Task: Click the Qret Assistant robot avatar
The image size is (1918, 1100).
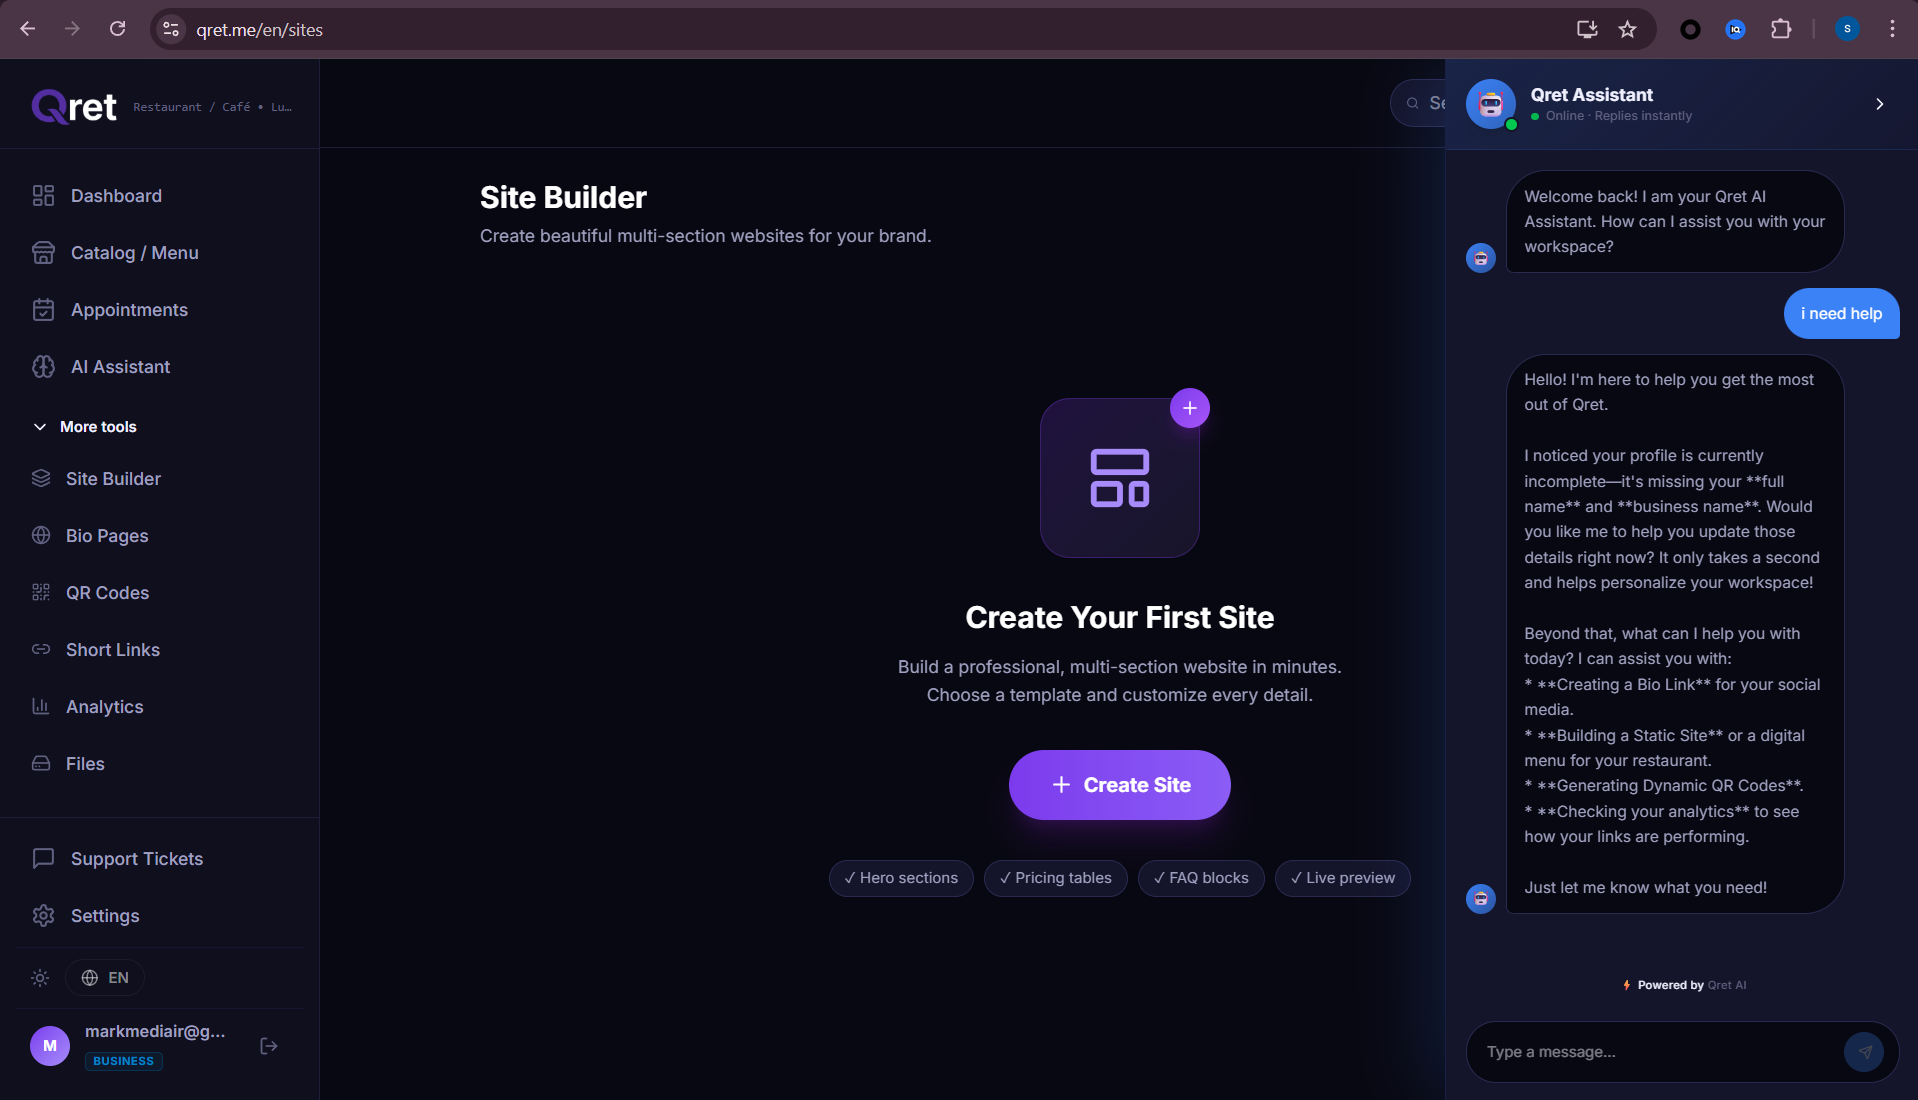Action: (x=1491, y=104)
